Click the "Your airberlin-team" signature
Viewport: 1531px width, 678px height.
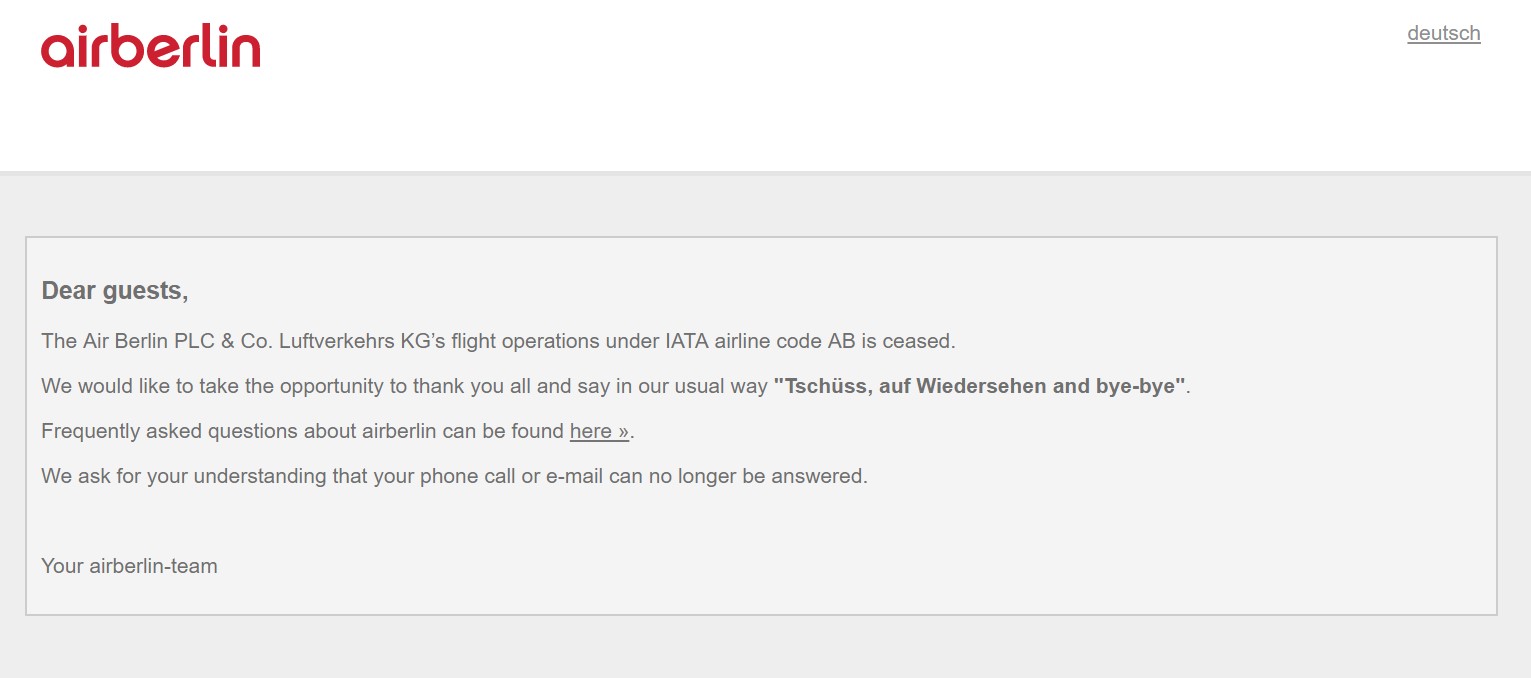point(129,566)
